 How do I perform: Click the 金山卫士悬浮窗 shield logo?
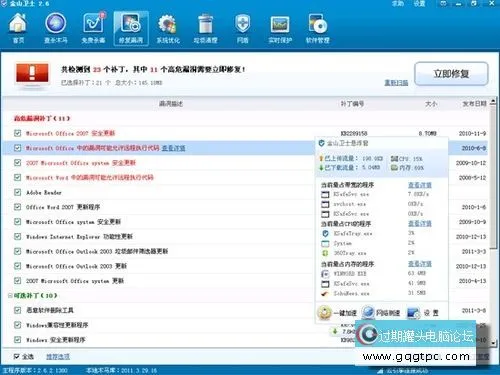(x=321, y=143)
